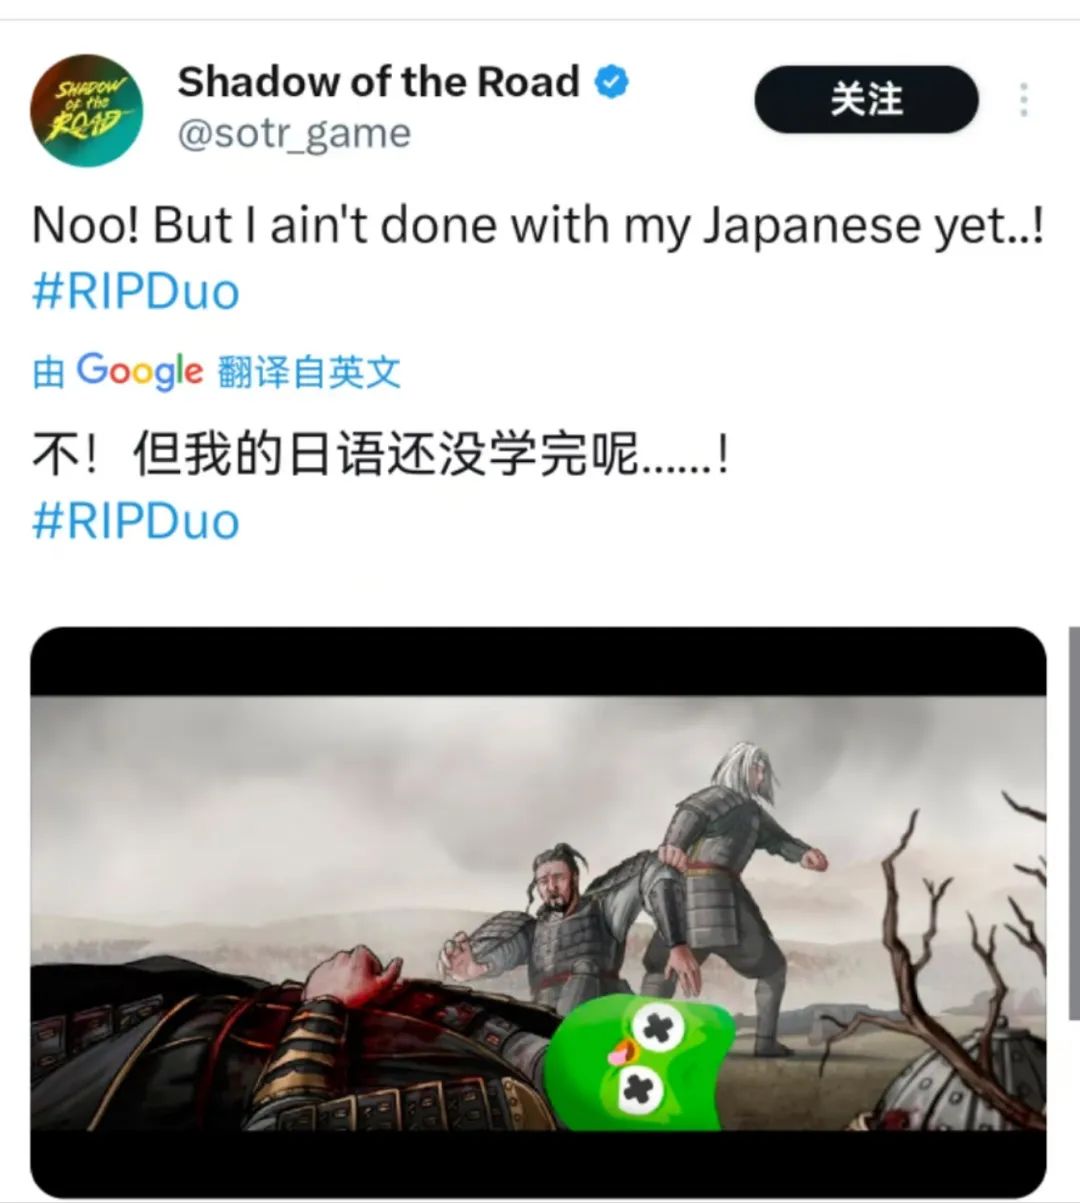Viewport: 1080px width, 1203px height.
Task: Click the green Duo owl in the image
Action: 637,1062
